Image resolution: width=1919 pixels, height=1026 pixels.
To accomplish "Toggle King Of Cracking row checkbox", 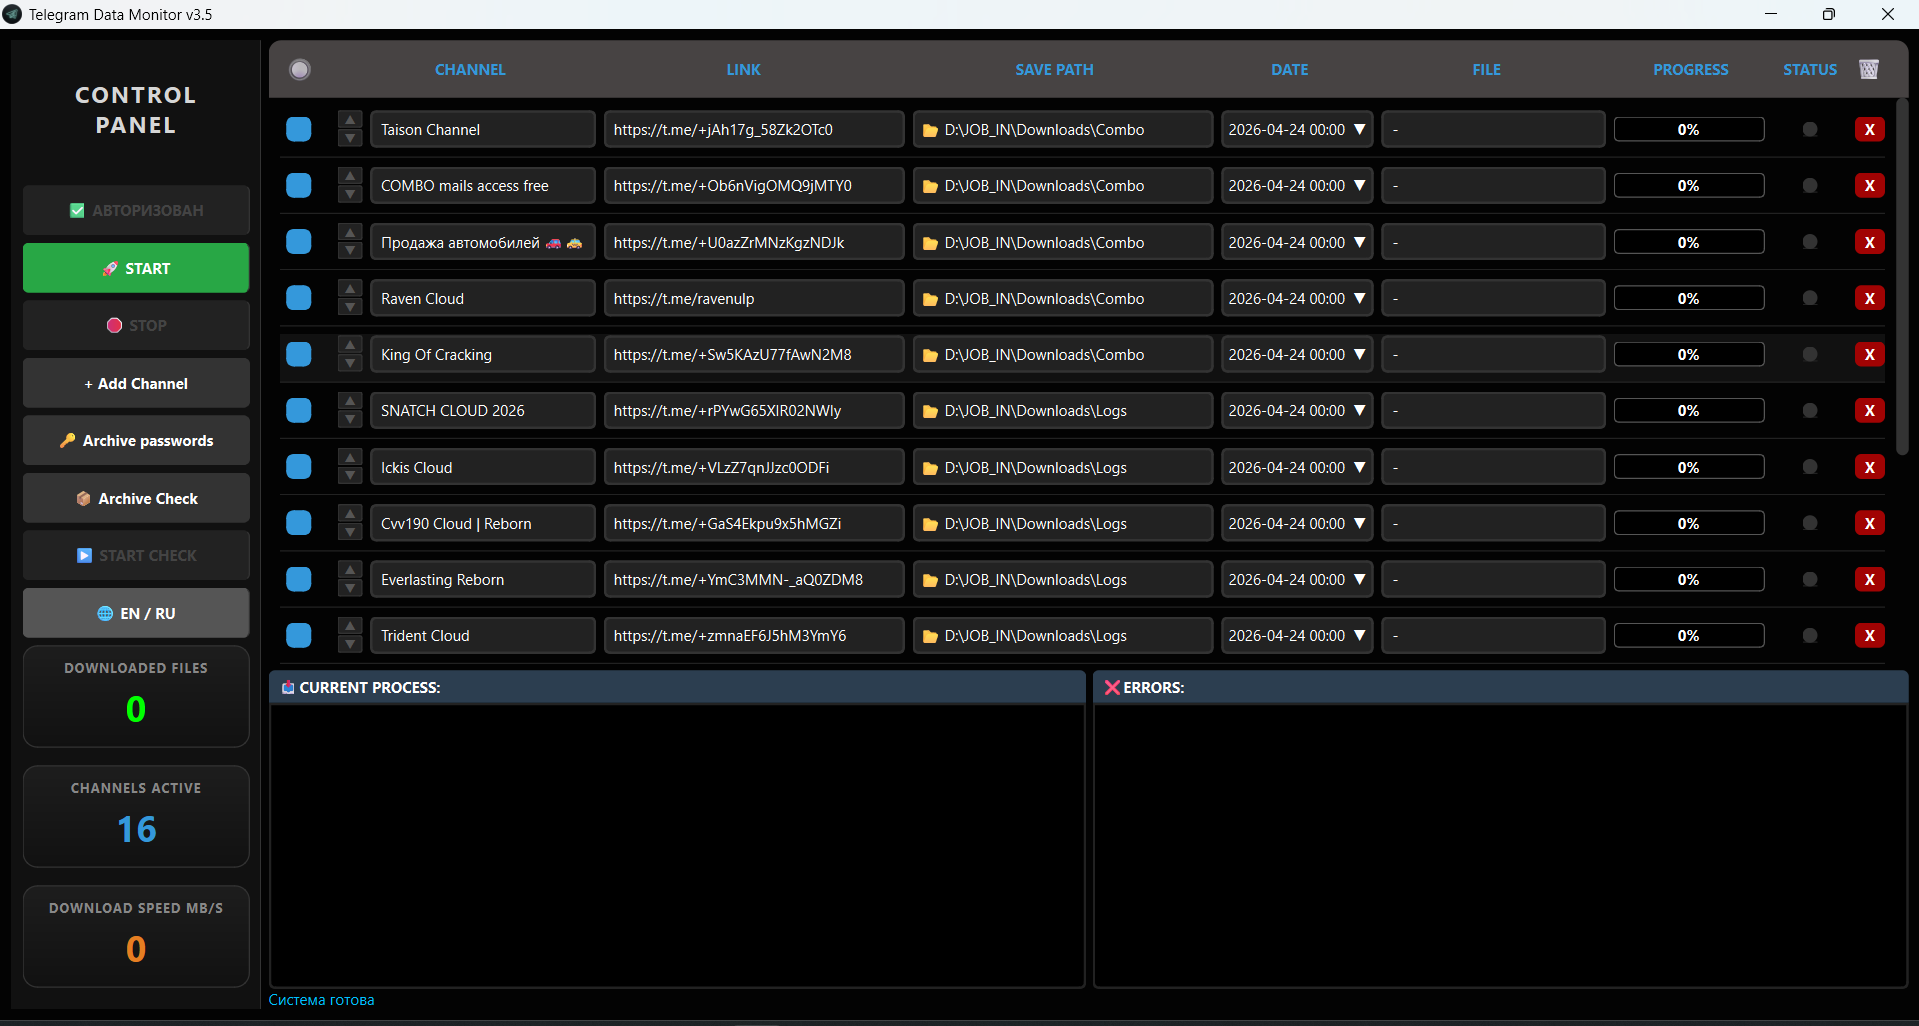I will (298, 354).
